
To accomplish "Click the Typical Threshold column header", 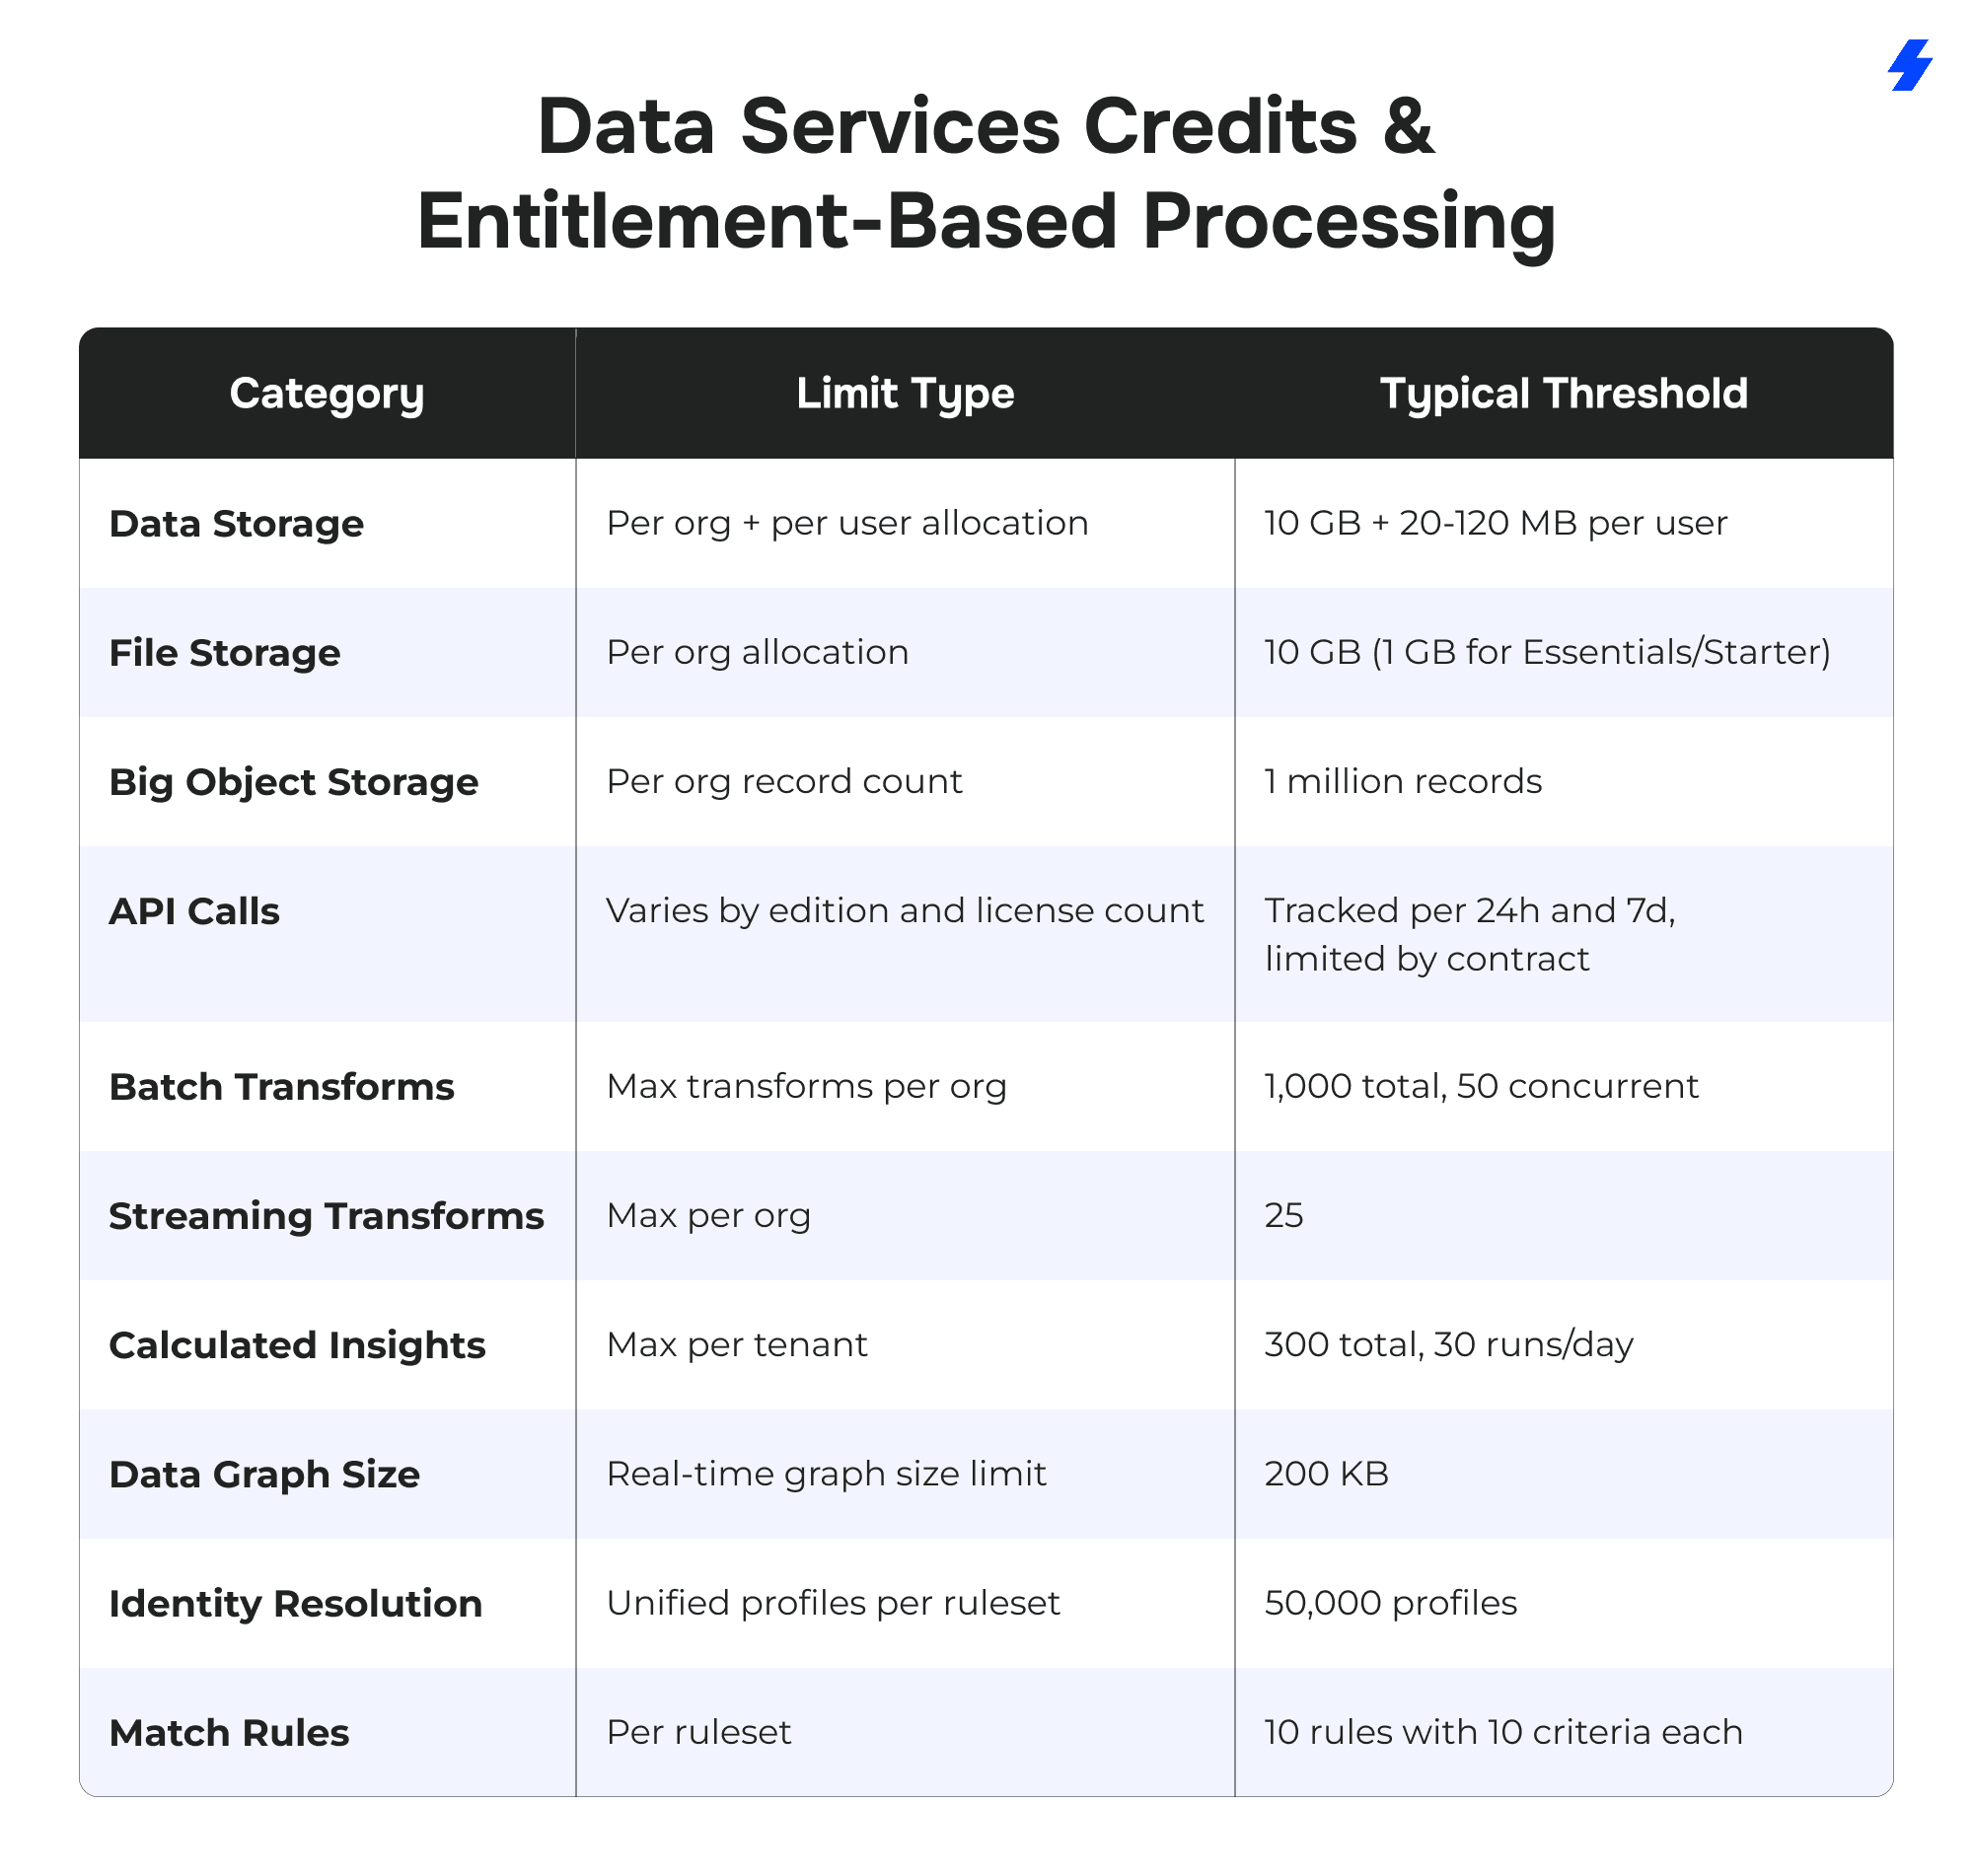I will (1562, 393).
